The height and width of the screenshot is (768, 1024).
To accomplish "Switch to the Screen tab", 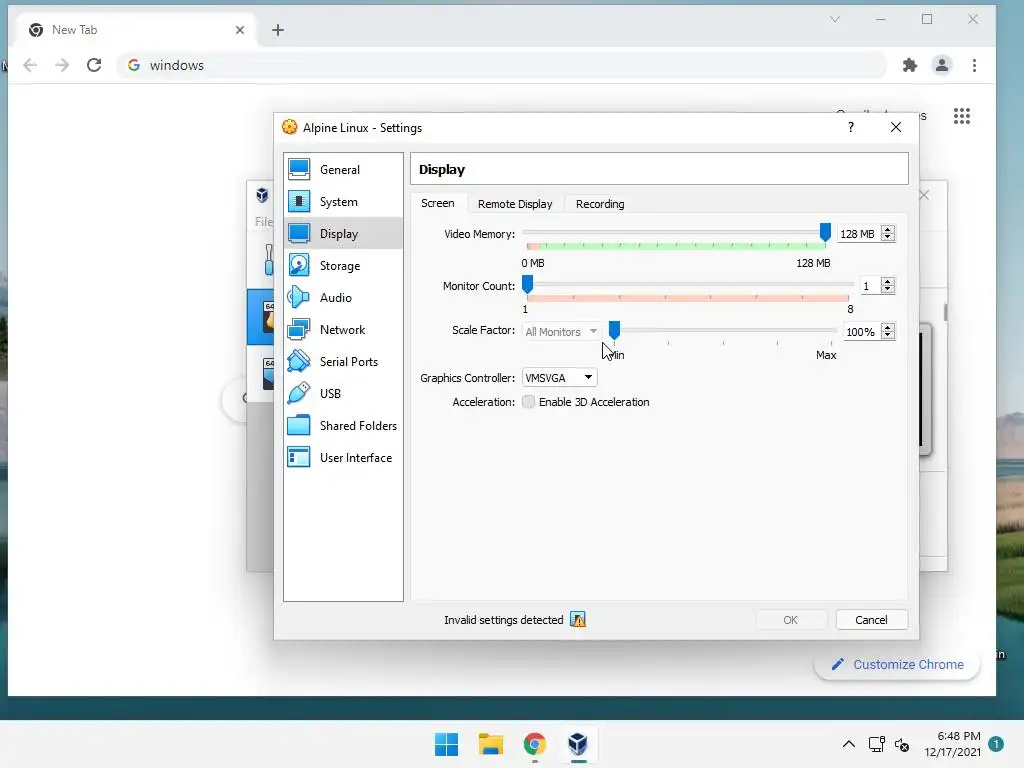I will (438, 203).
